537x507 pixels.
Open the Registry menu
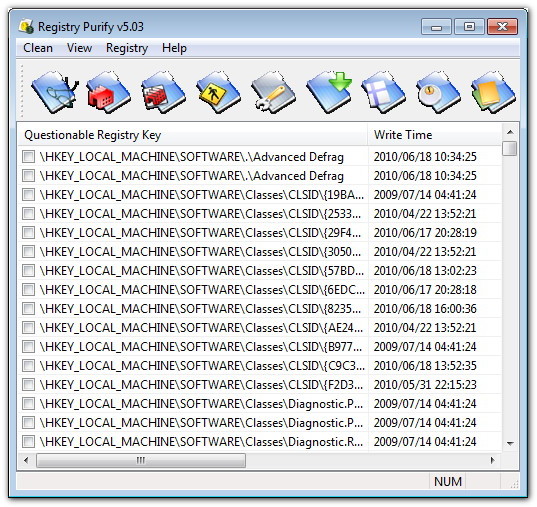pos(127,48)
